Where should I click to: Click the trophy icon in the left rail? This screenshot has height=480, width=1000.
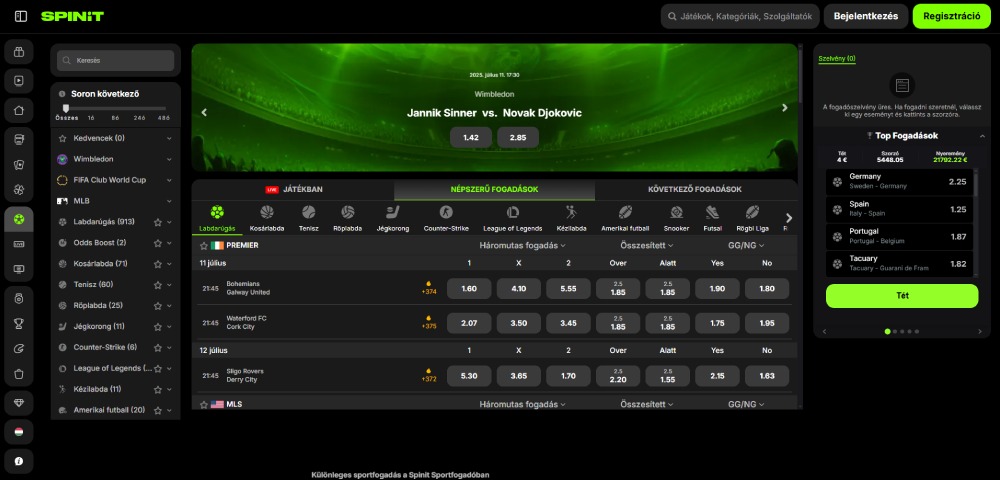(18, 322)
